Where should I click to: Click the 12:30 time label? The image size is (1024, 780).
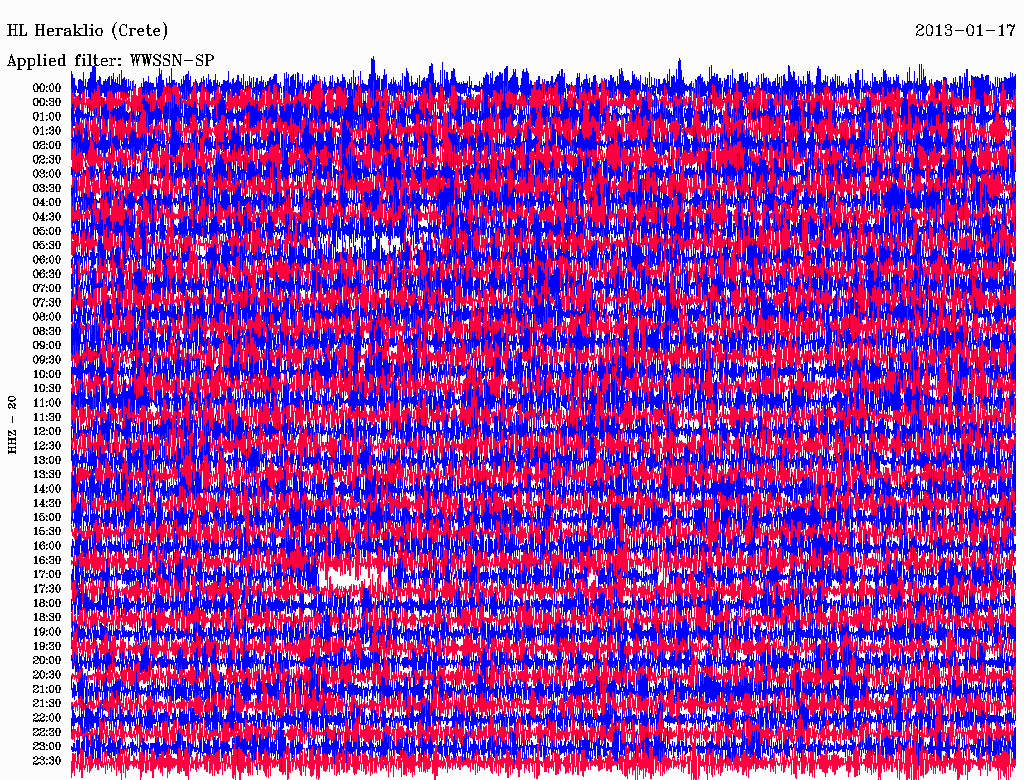pos(47,446)
